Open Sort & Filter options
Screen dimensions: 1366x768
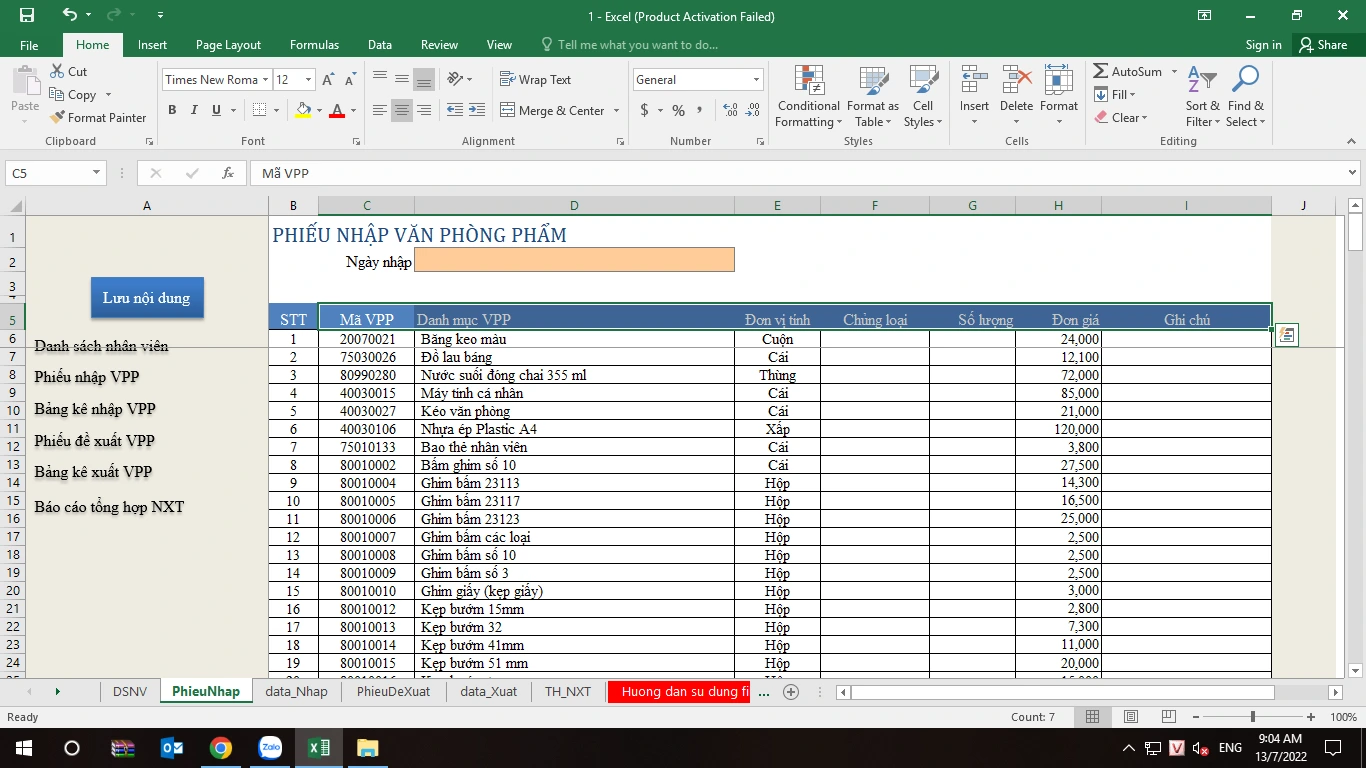click(x=1203, y=97)
